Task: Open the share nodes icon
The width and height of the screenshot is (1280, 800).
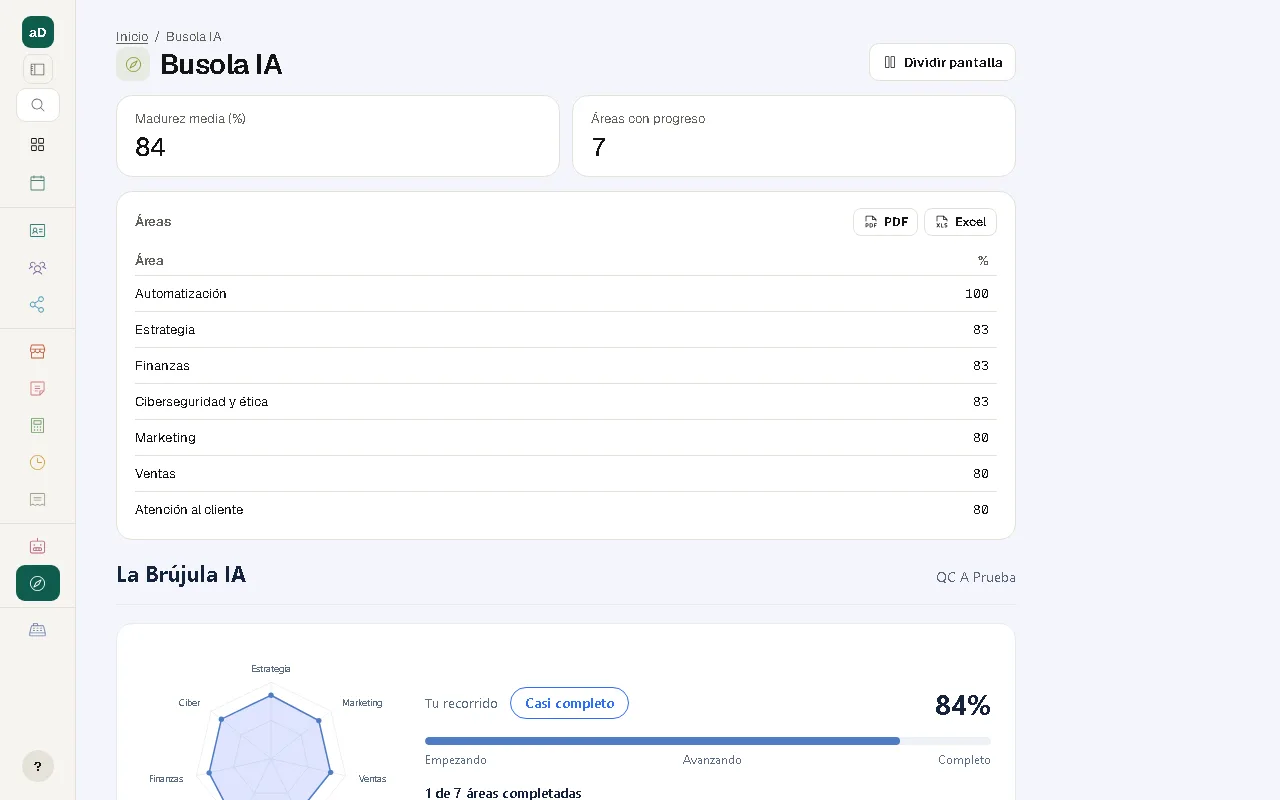Action: point(38,305)
